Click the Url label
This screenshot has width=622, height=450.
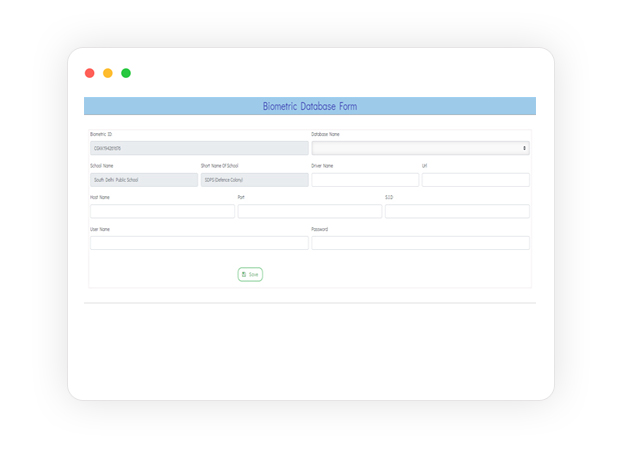point(424,166)
